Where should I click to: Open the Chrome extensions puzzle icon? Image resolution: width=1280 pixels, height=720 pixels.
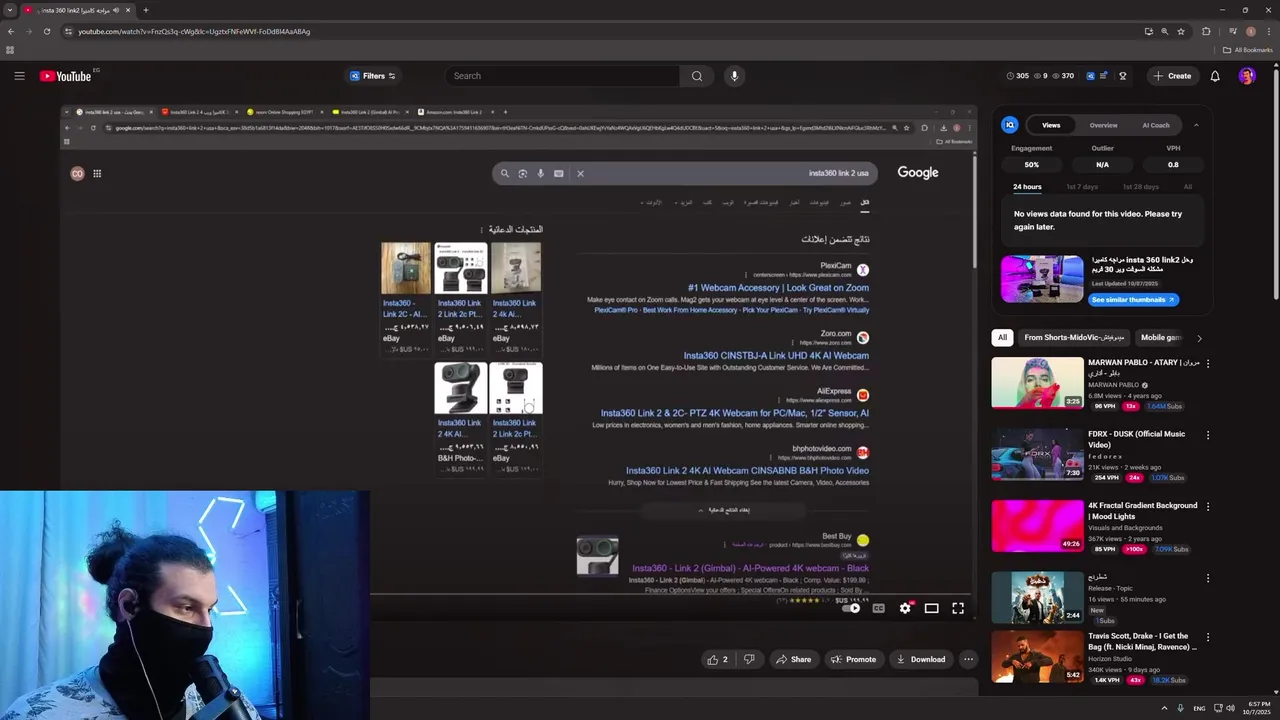[1206, 31]
